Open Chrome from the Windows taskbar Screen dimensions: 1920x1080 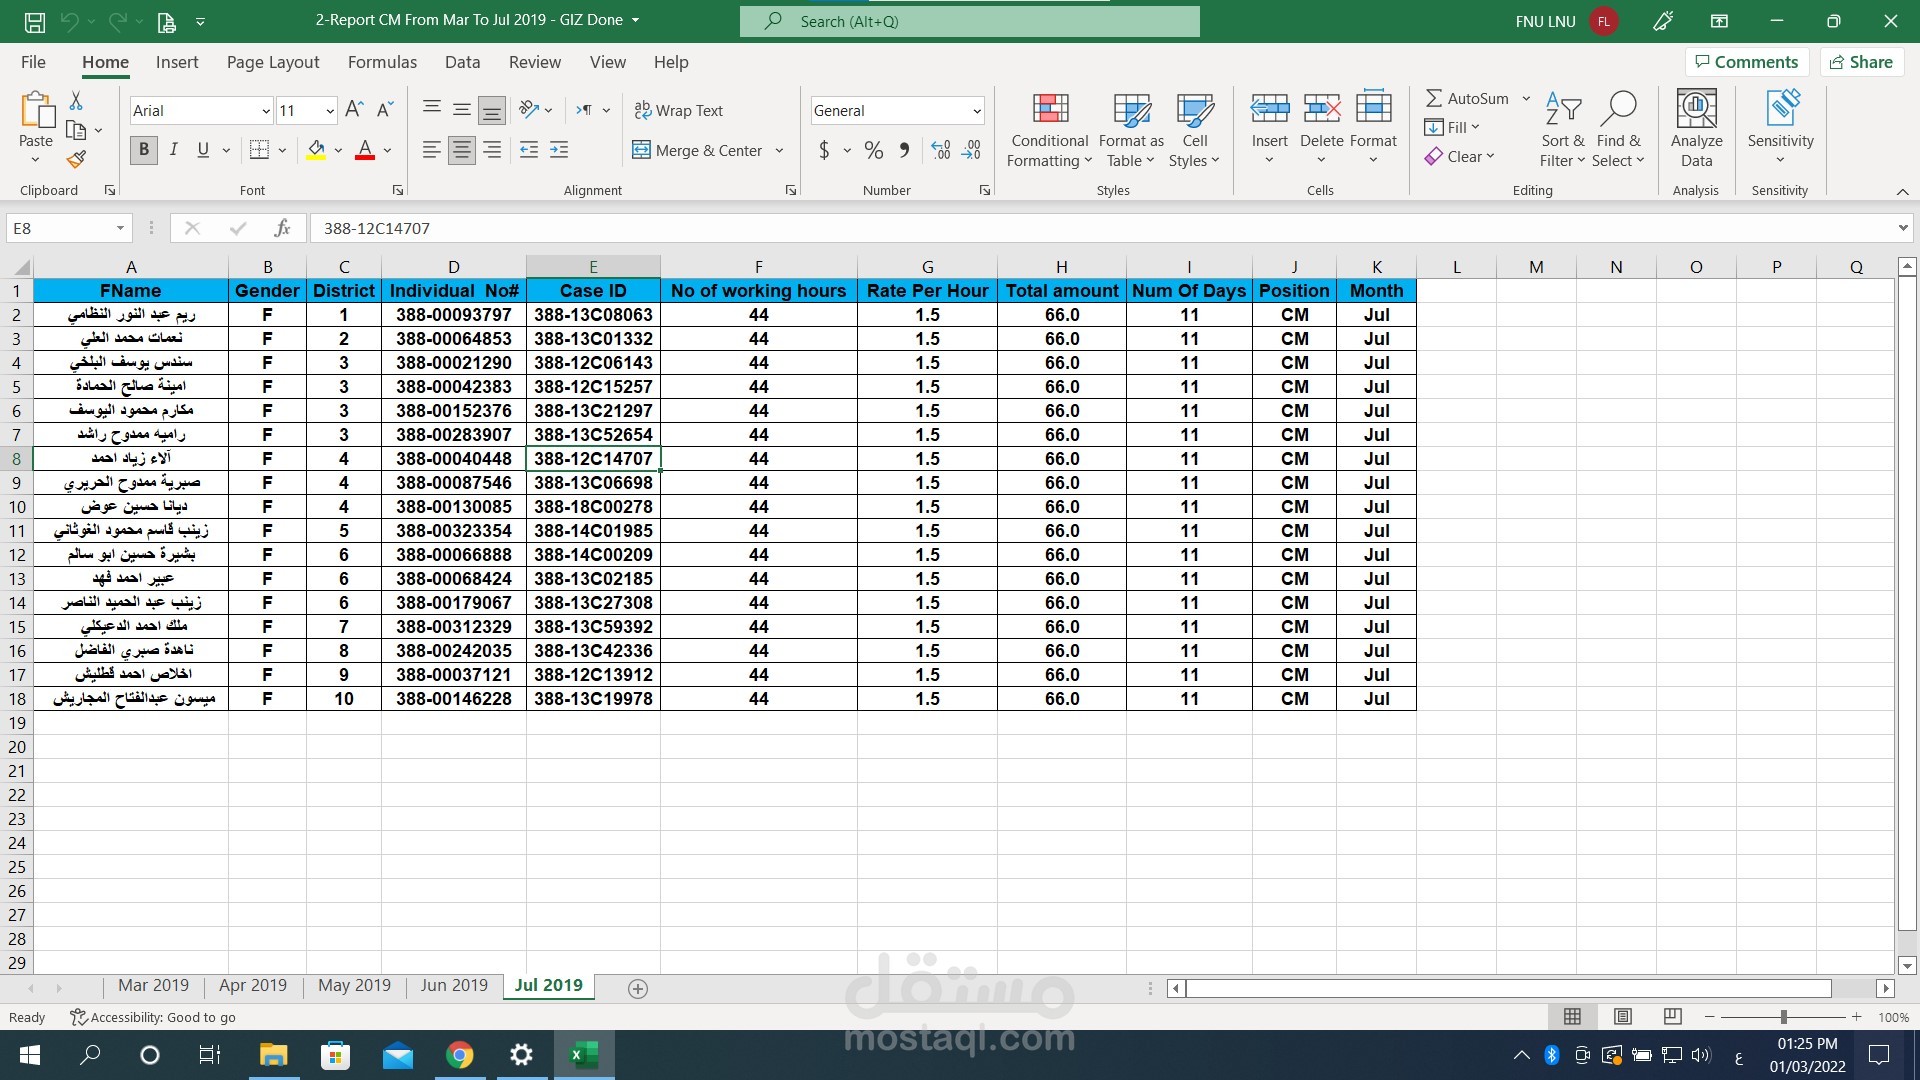[x=459, y=1055]
